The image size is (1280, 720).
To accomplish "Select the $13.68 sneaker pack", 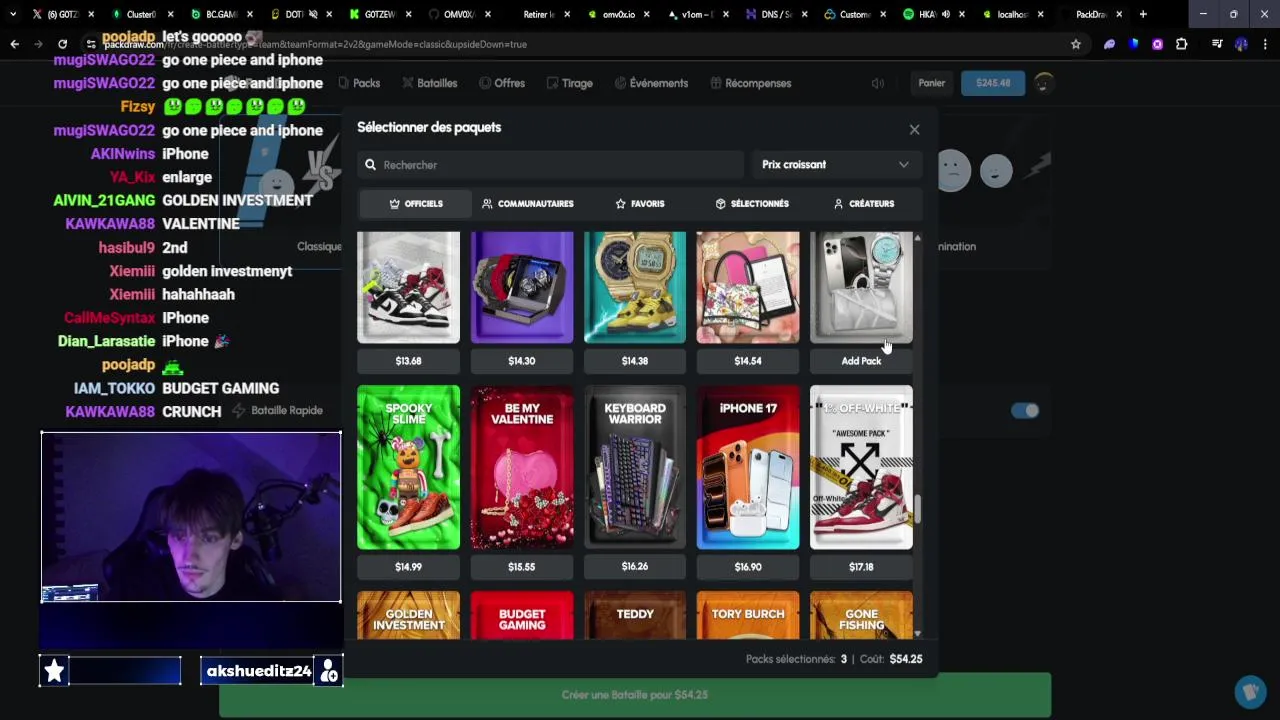I will 408,288.
